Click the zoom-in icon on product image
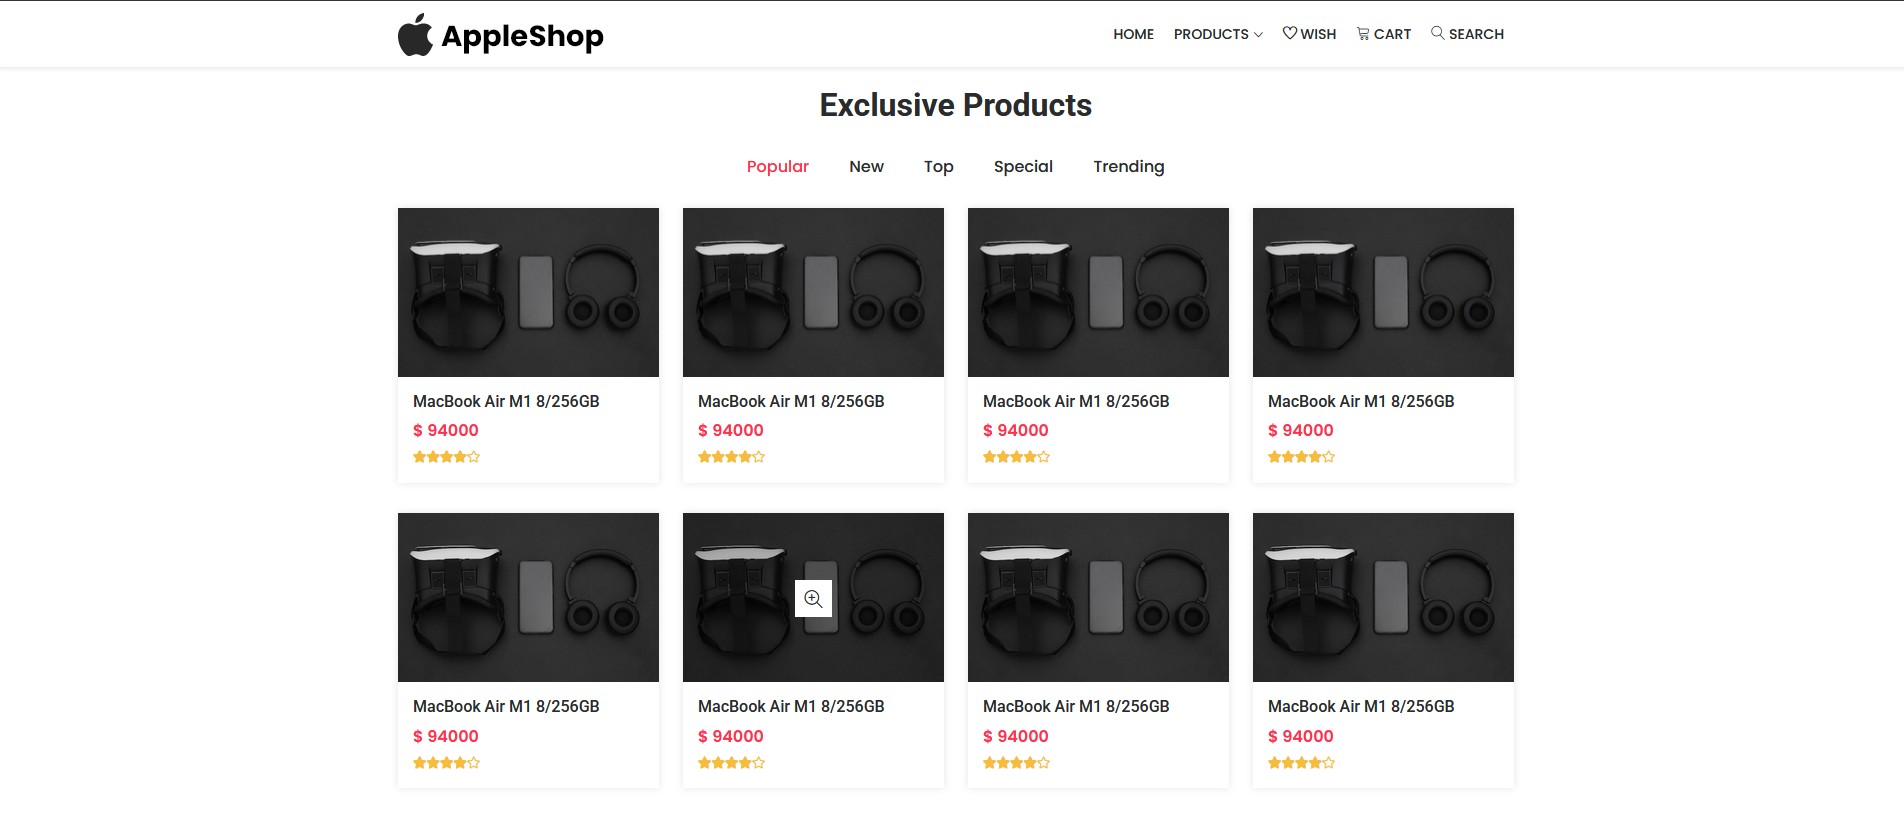The image size is (1904, 834). [x=813, y=599]
